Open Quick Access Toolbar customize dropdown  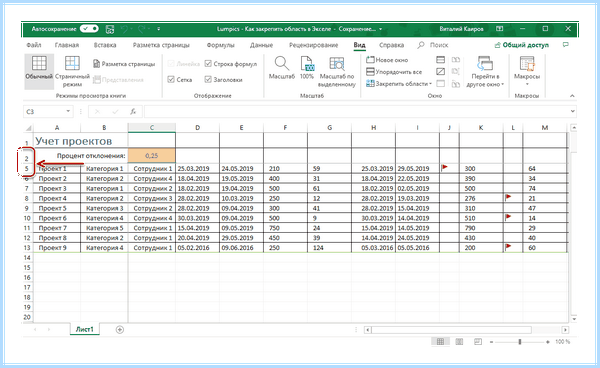[x=158, y=29]
